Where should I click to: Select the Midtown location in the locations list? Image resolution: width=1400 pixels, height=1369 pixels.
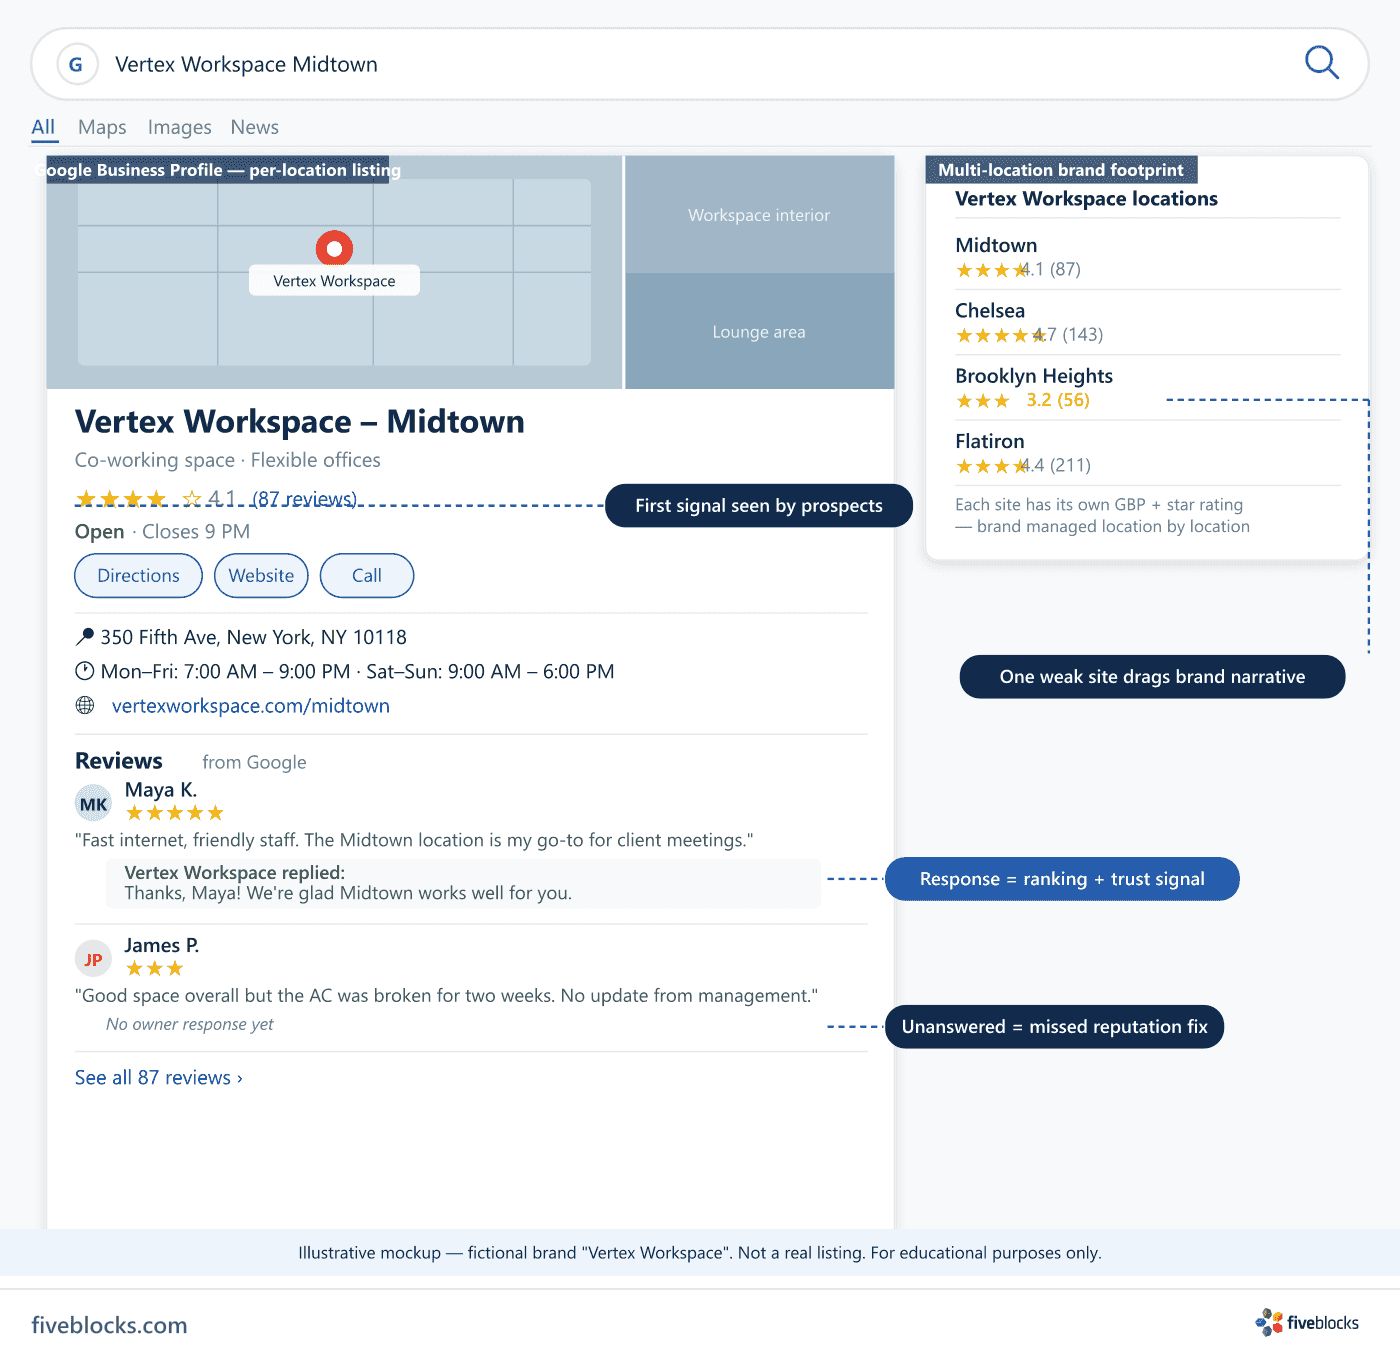pos(1148,256)
